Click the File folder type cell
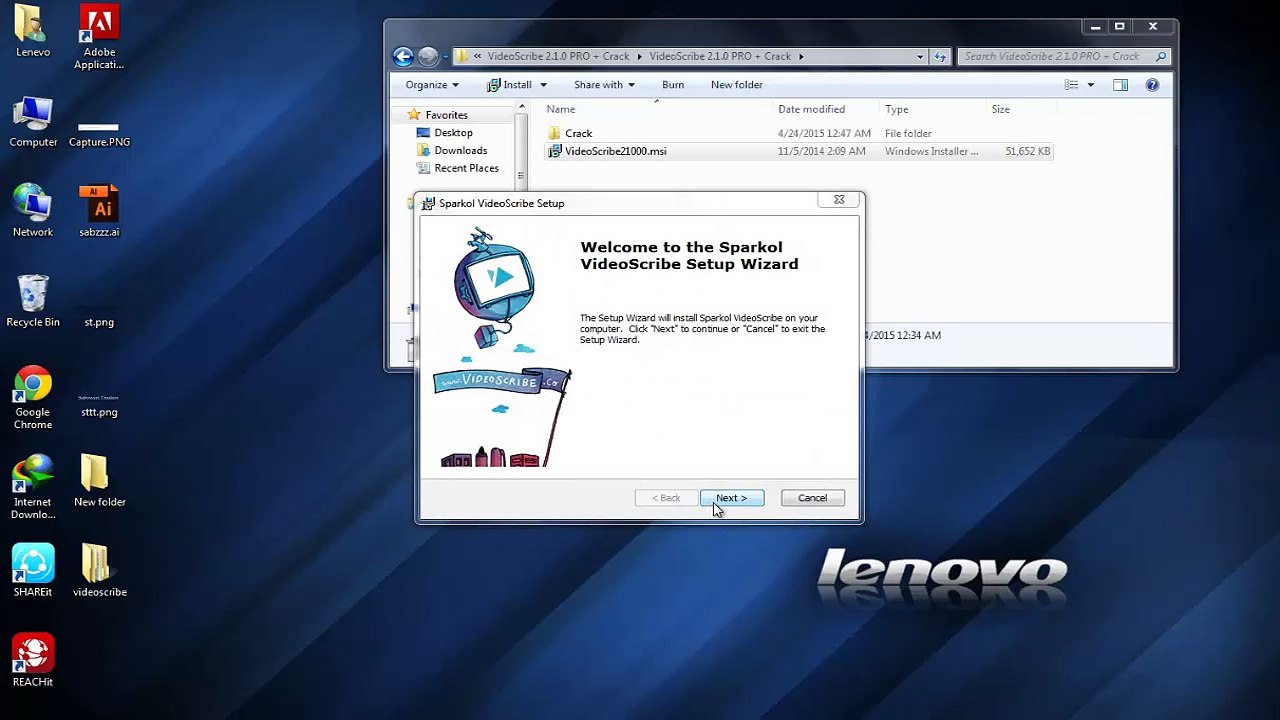This screenshot has width=1280, height=720. click(908, 133)
